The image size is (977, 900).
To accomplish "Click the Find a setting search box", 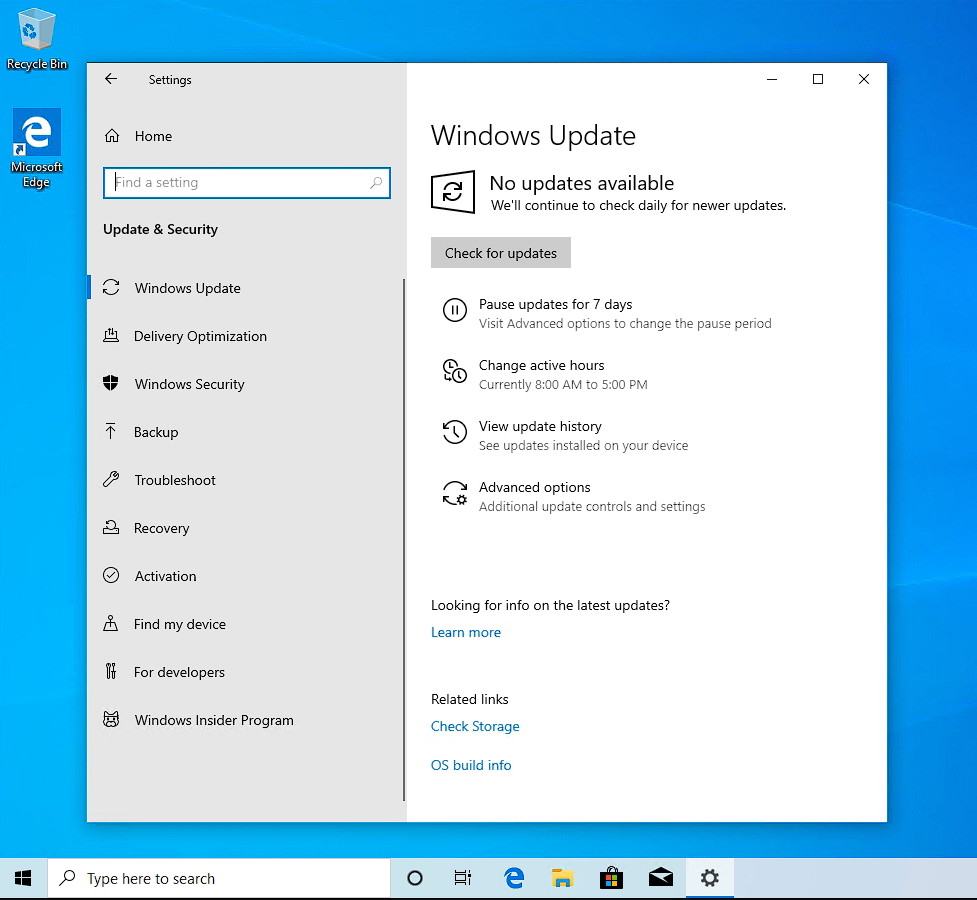I will tap(240, 183).
